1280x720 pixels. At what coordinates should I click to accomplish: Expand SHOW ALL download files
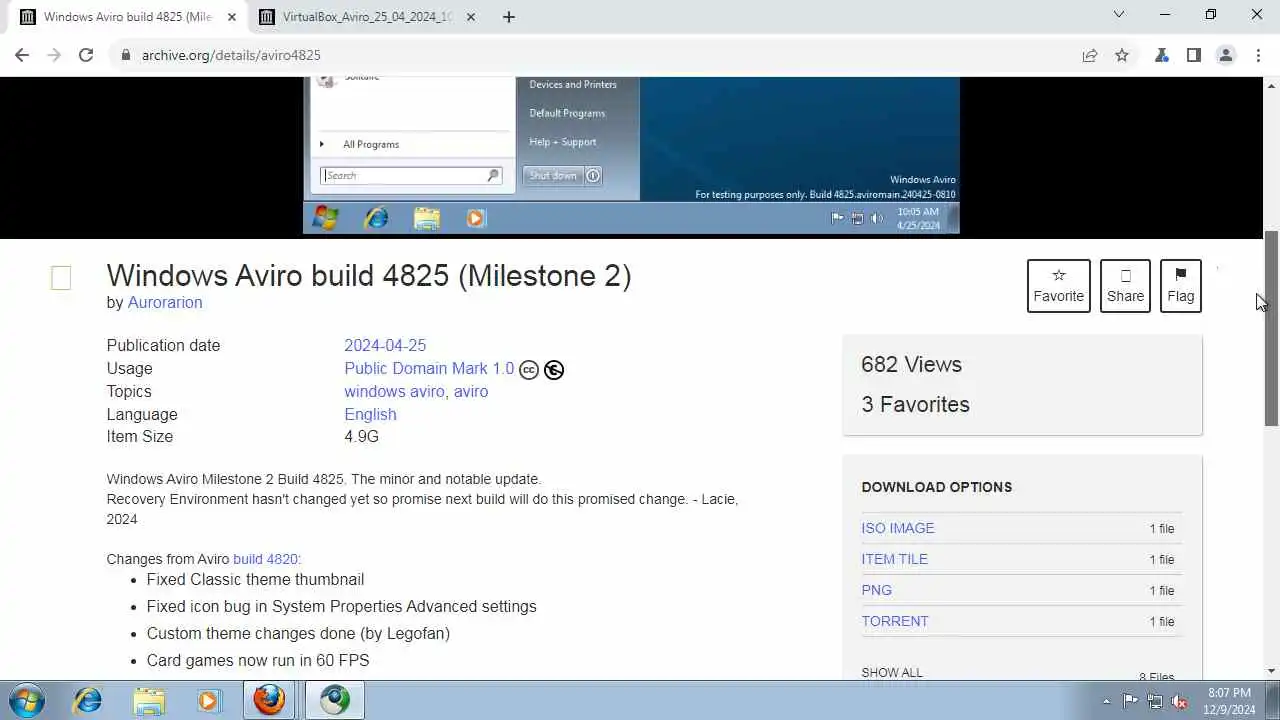coord(892,673)
